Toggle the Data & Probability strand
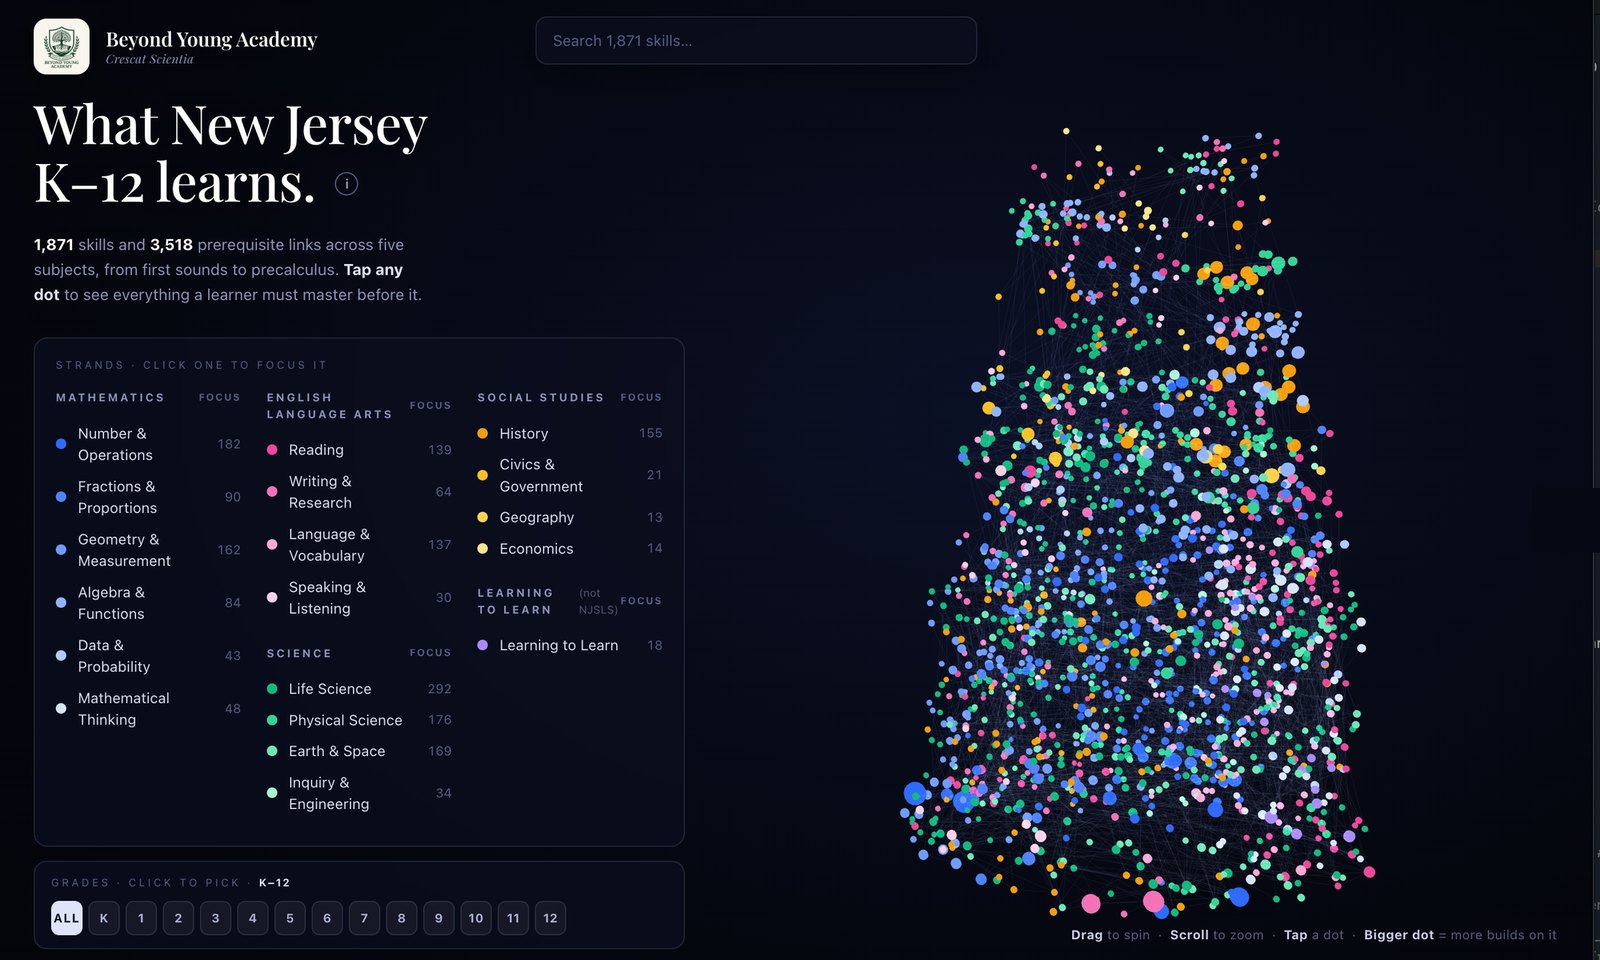Screen dimensions: 1600x960 point(148,656)
